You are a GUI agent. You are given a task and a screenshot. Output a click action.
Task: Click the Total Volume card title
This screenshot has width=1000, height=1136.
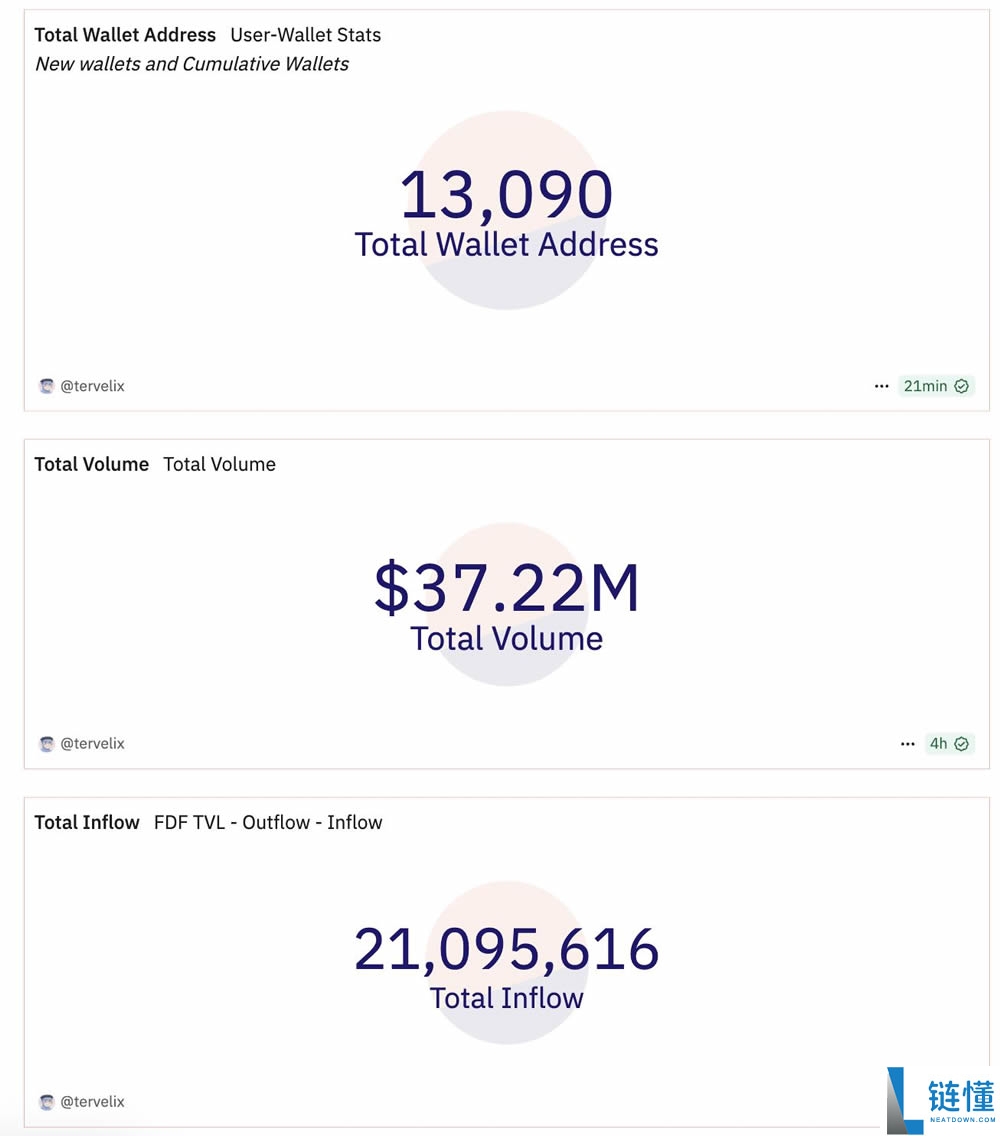click(x=91, y=464)
